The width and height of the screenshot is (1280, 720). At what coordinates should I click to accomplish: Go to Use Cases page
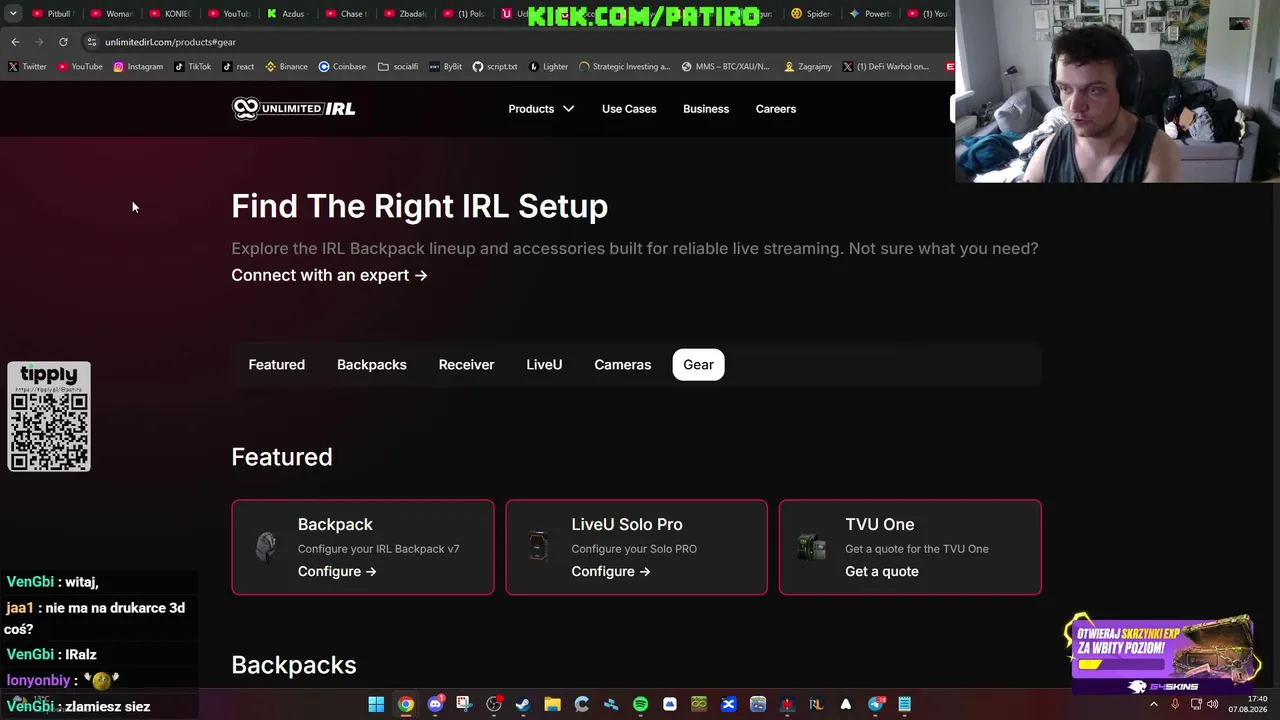click(629, 109)
